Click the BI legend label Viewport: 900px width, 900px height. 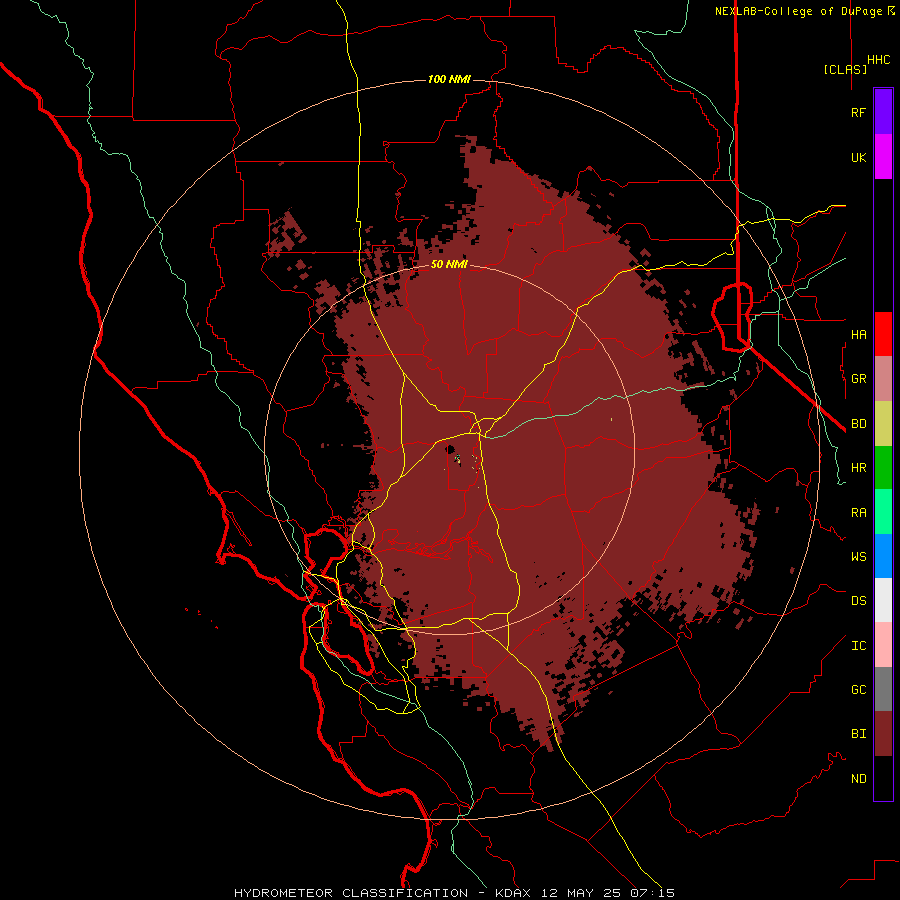coord(858,734)
